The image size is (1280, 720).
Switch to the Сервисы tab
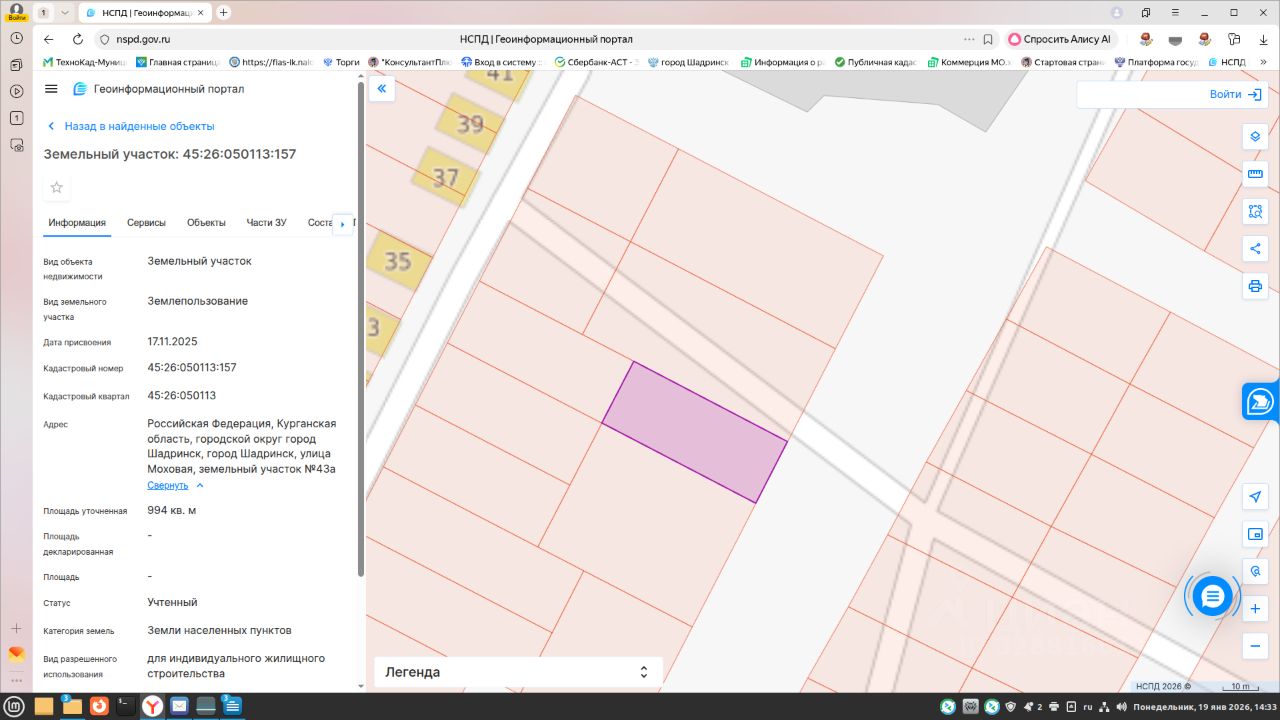146,223
